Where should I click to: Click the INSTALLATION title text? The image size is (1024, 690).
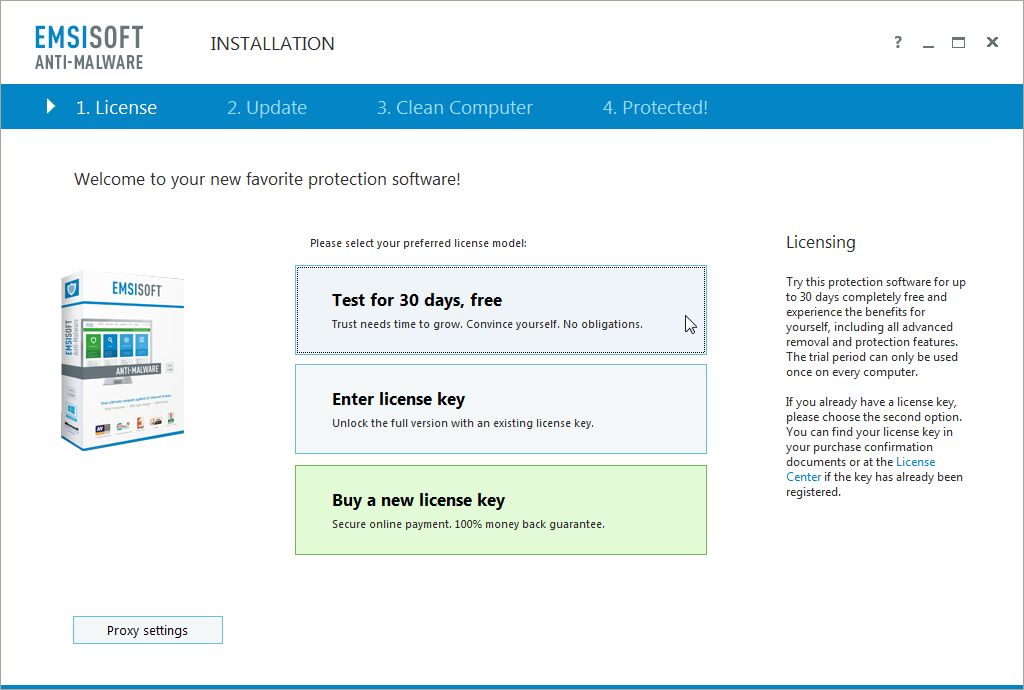coord(272,44)
